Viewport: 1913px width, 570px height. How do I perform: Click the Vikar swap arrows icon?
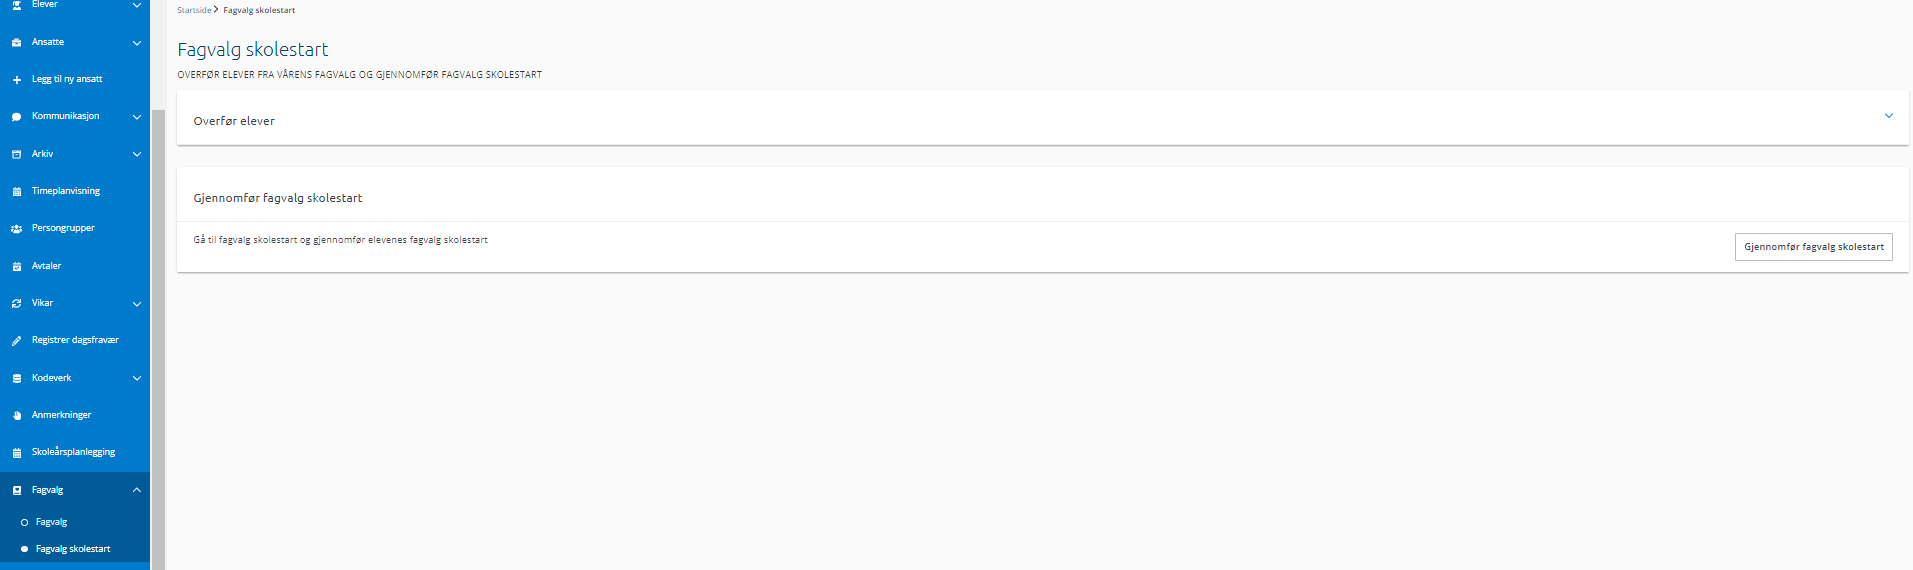(x=16, y=304)
